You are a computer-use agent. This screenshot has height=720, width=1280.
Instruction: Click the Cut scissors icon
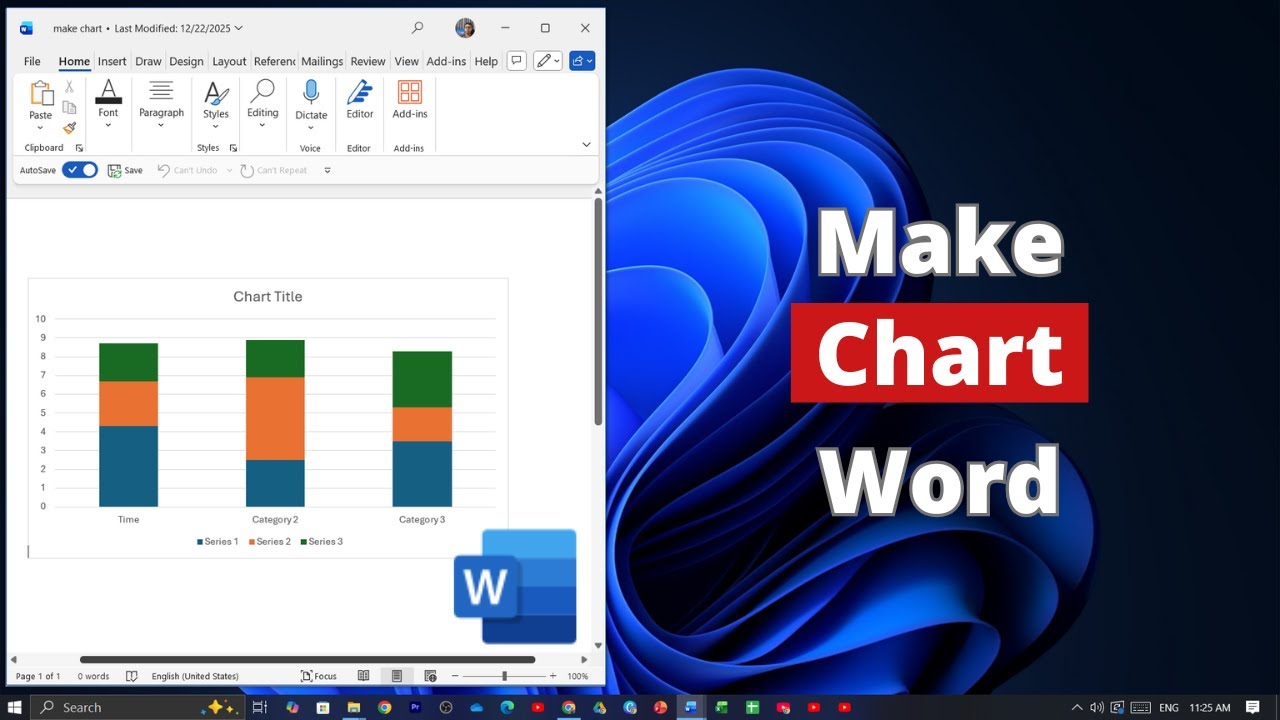tap(69, 87)
